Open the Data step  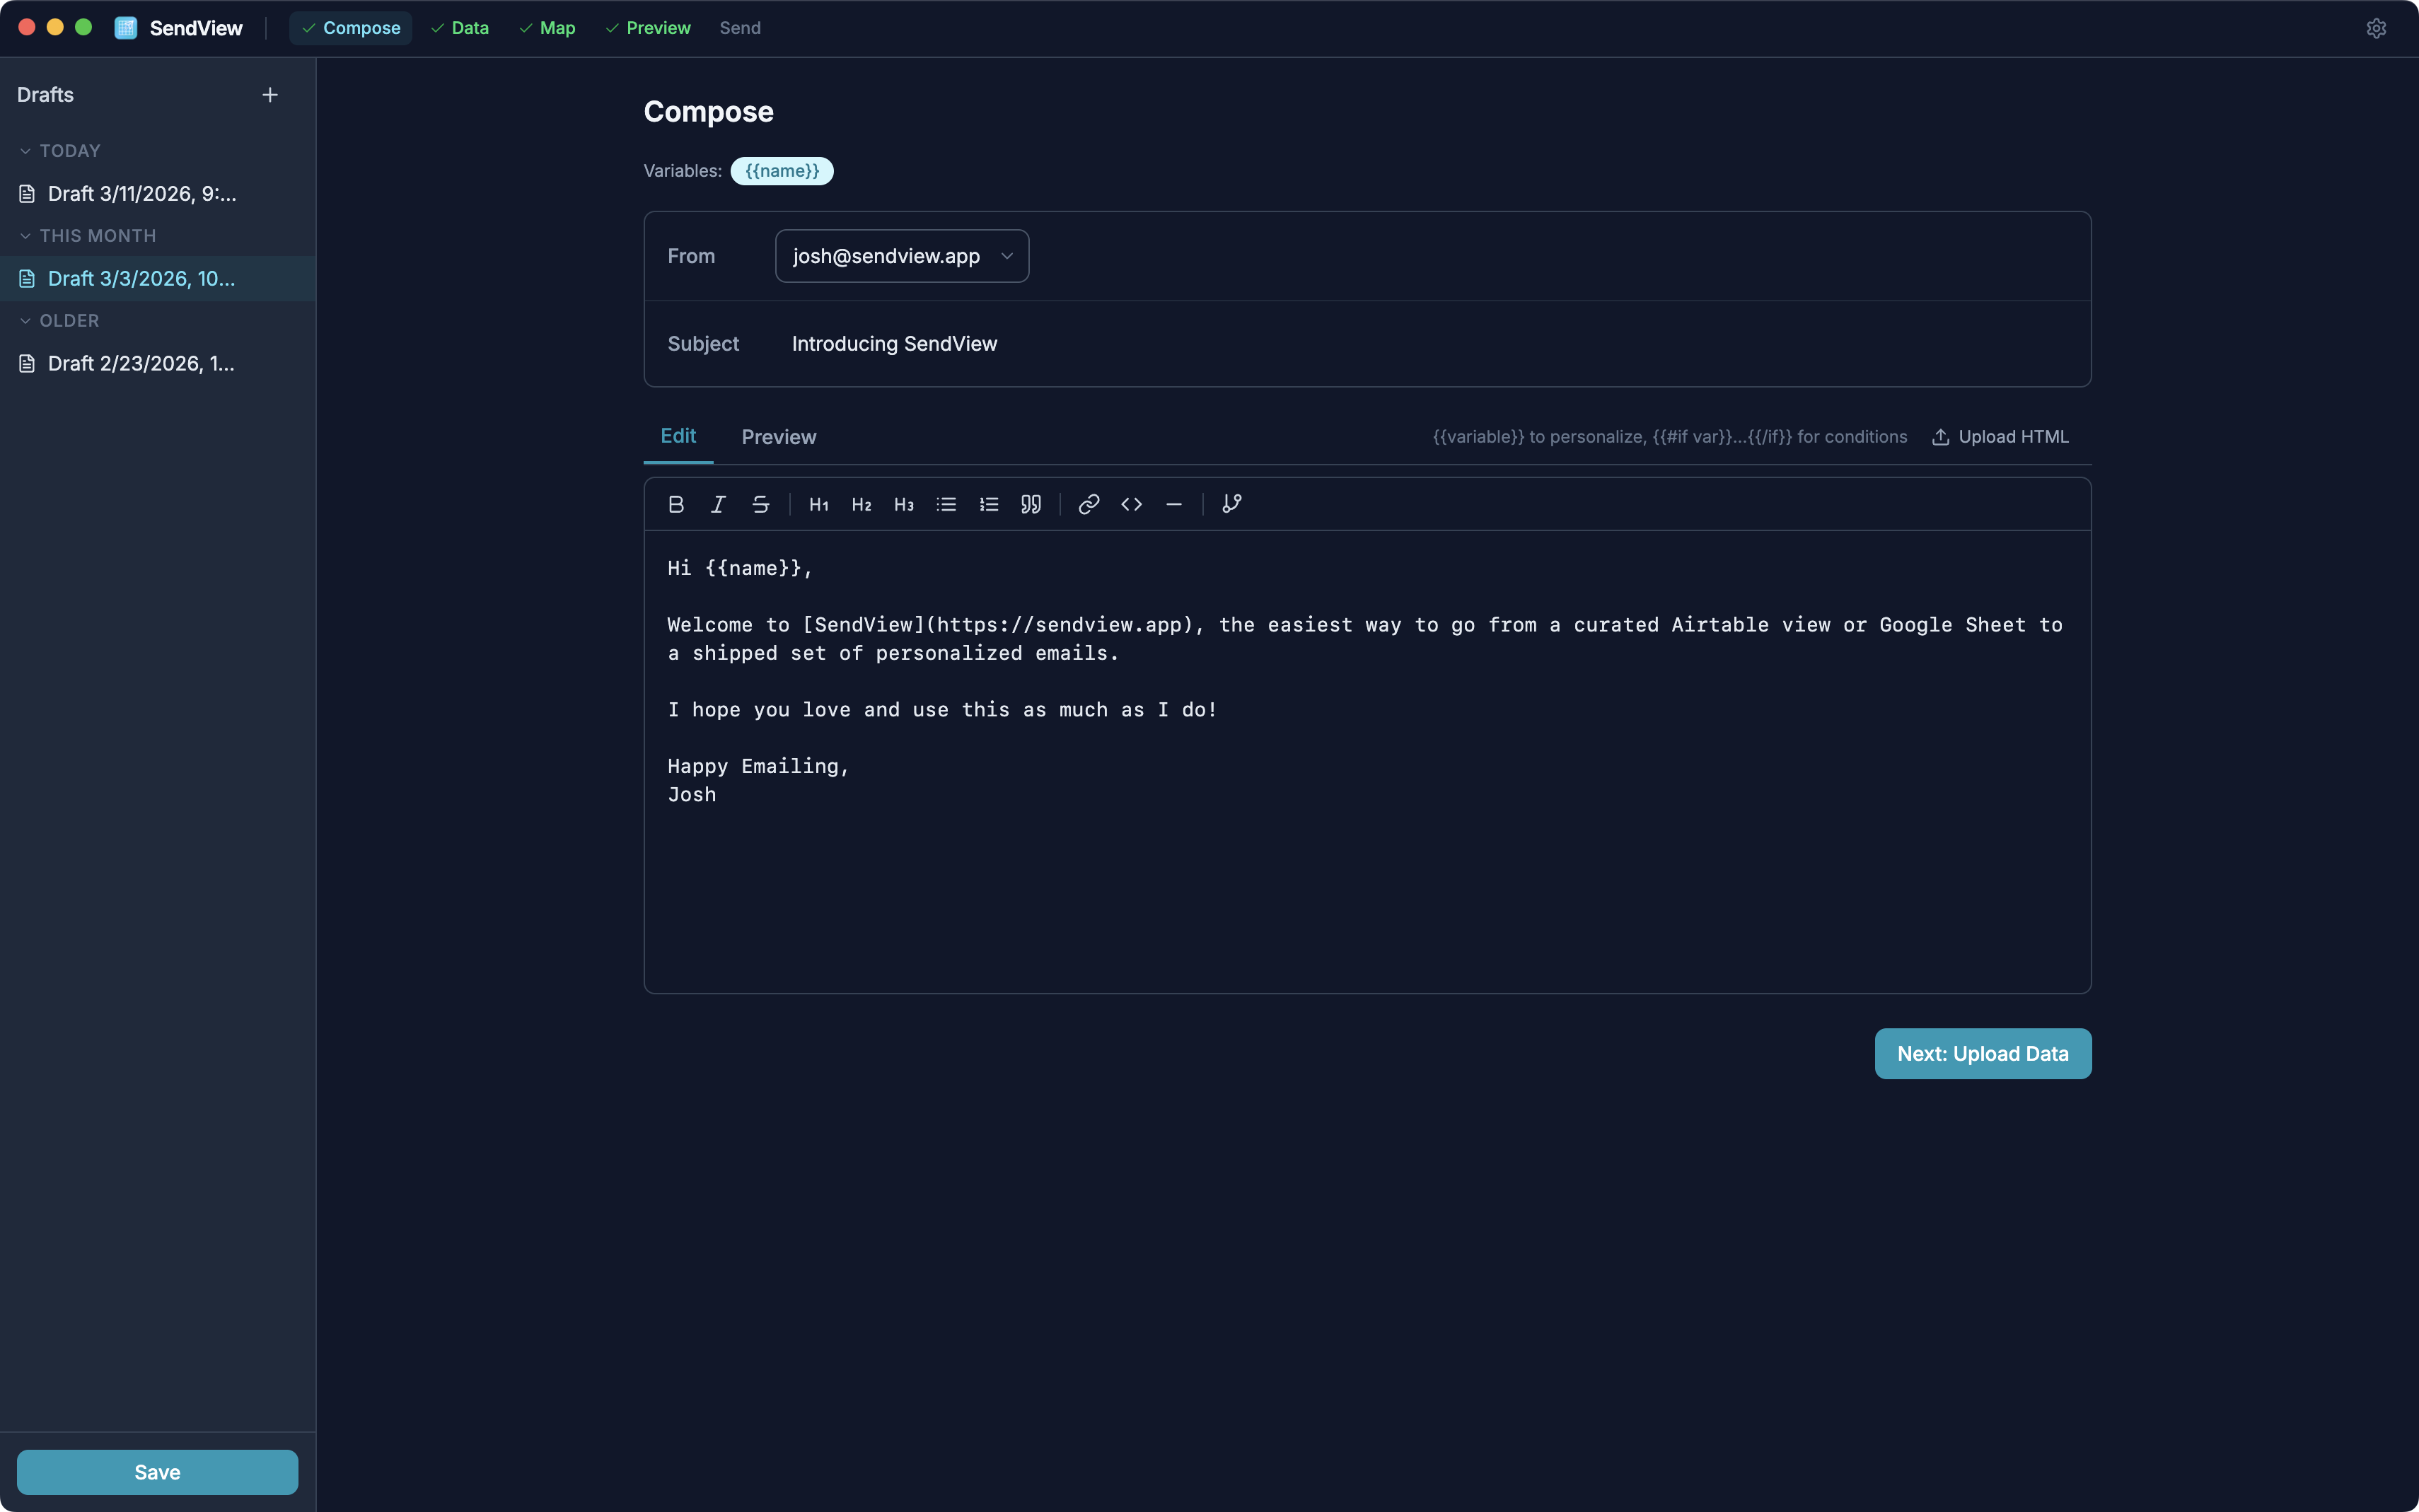pyautogui.click(x=459, y=27)
